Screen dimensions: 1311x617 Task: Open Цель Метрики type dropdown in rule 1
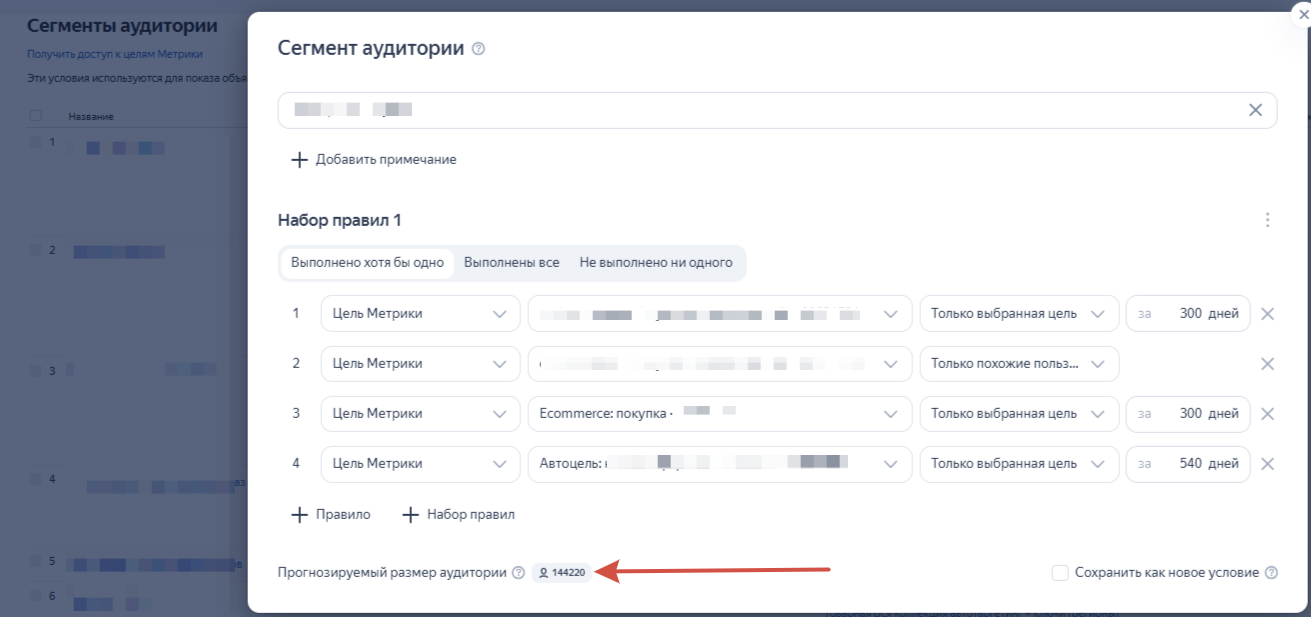420,314
